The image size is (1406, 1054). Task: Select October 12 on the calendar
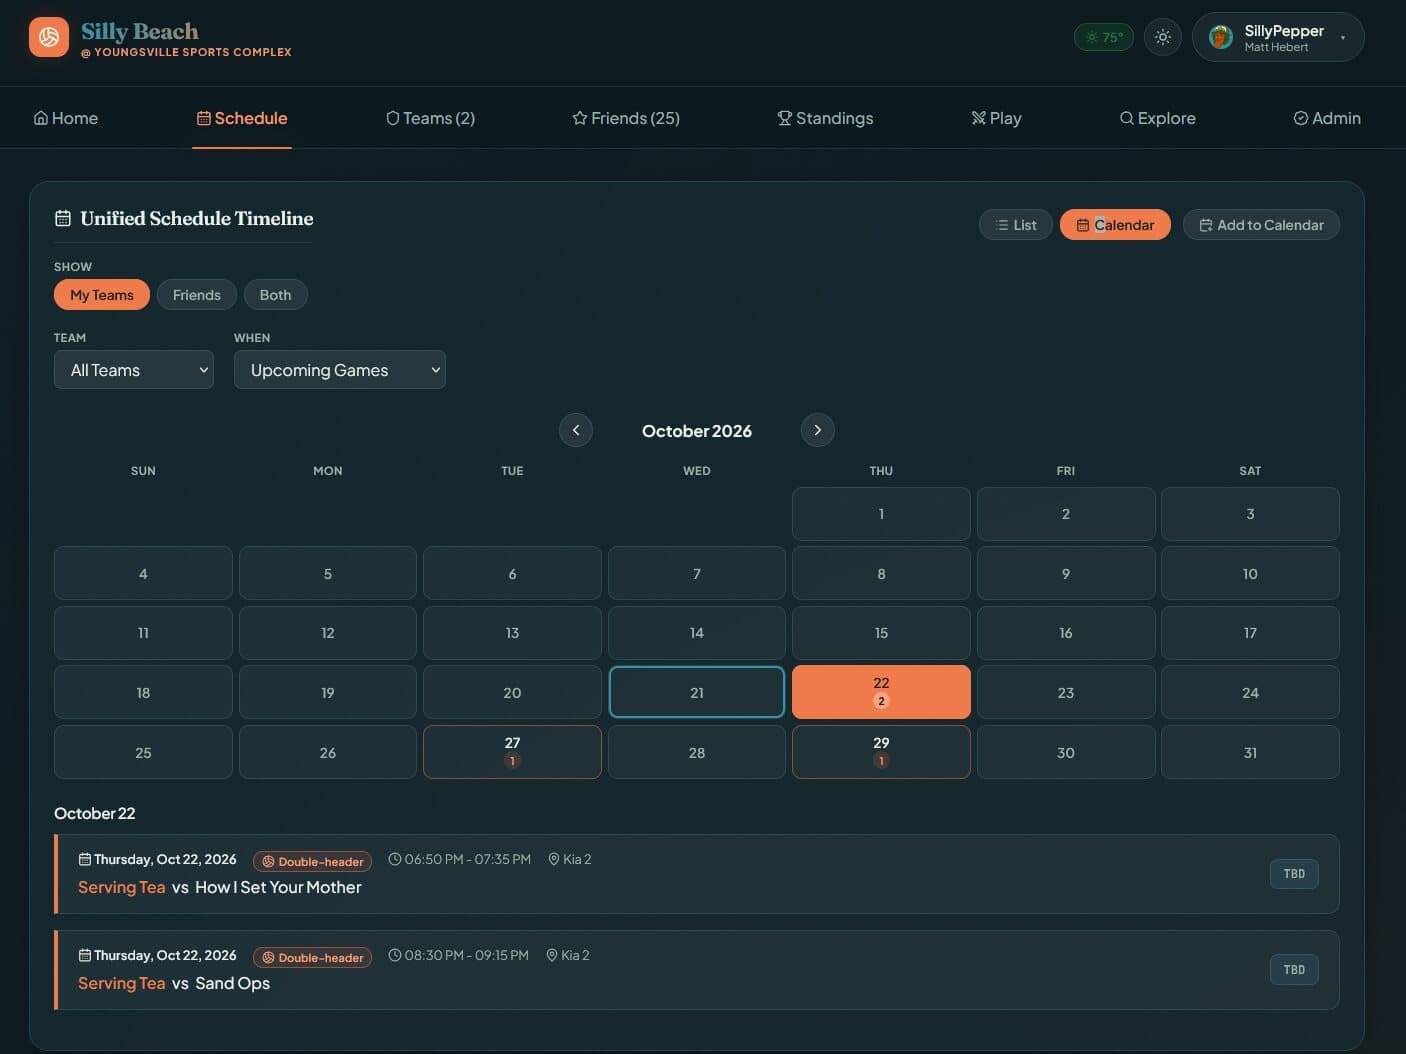[x=328, y=633]
